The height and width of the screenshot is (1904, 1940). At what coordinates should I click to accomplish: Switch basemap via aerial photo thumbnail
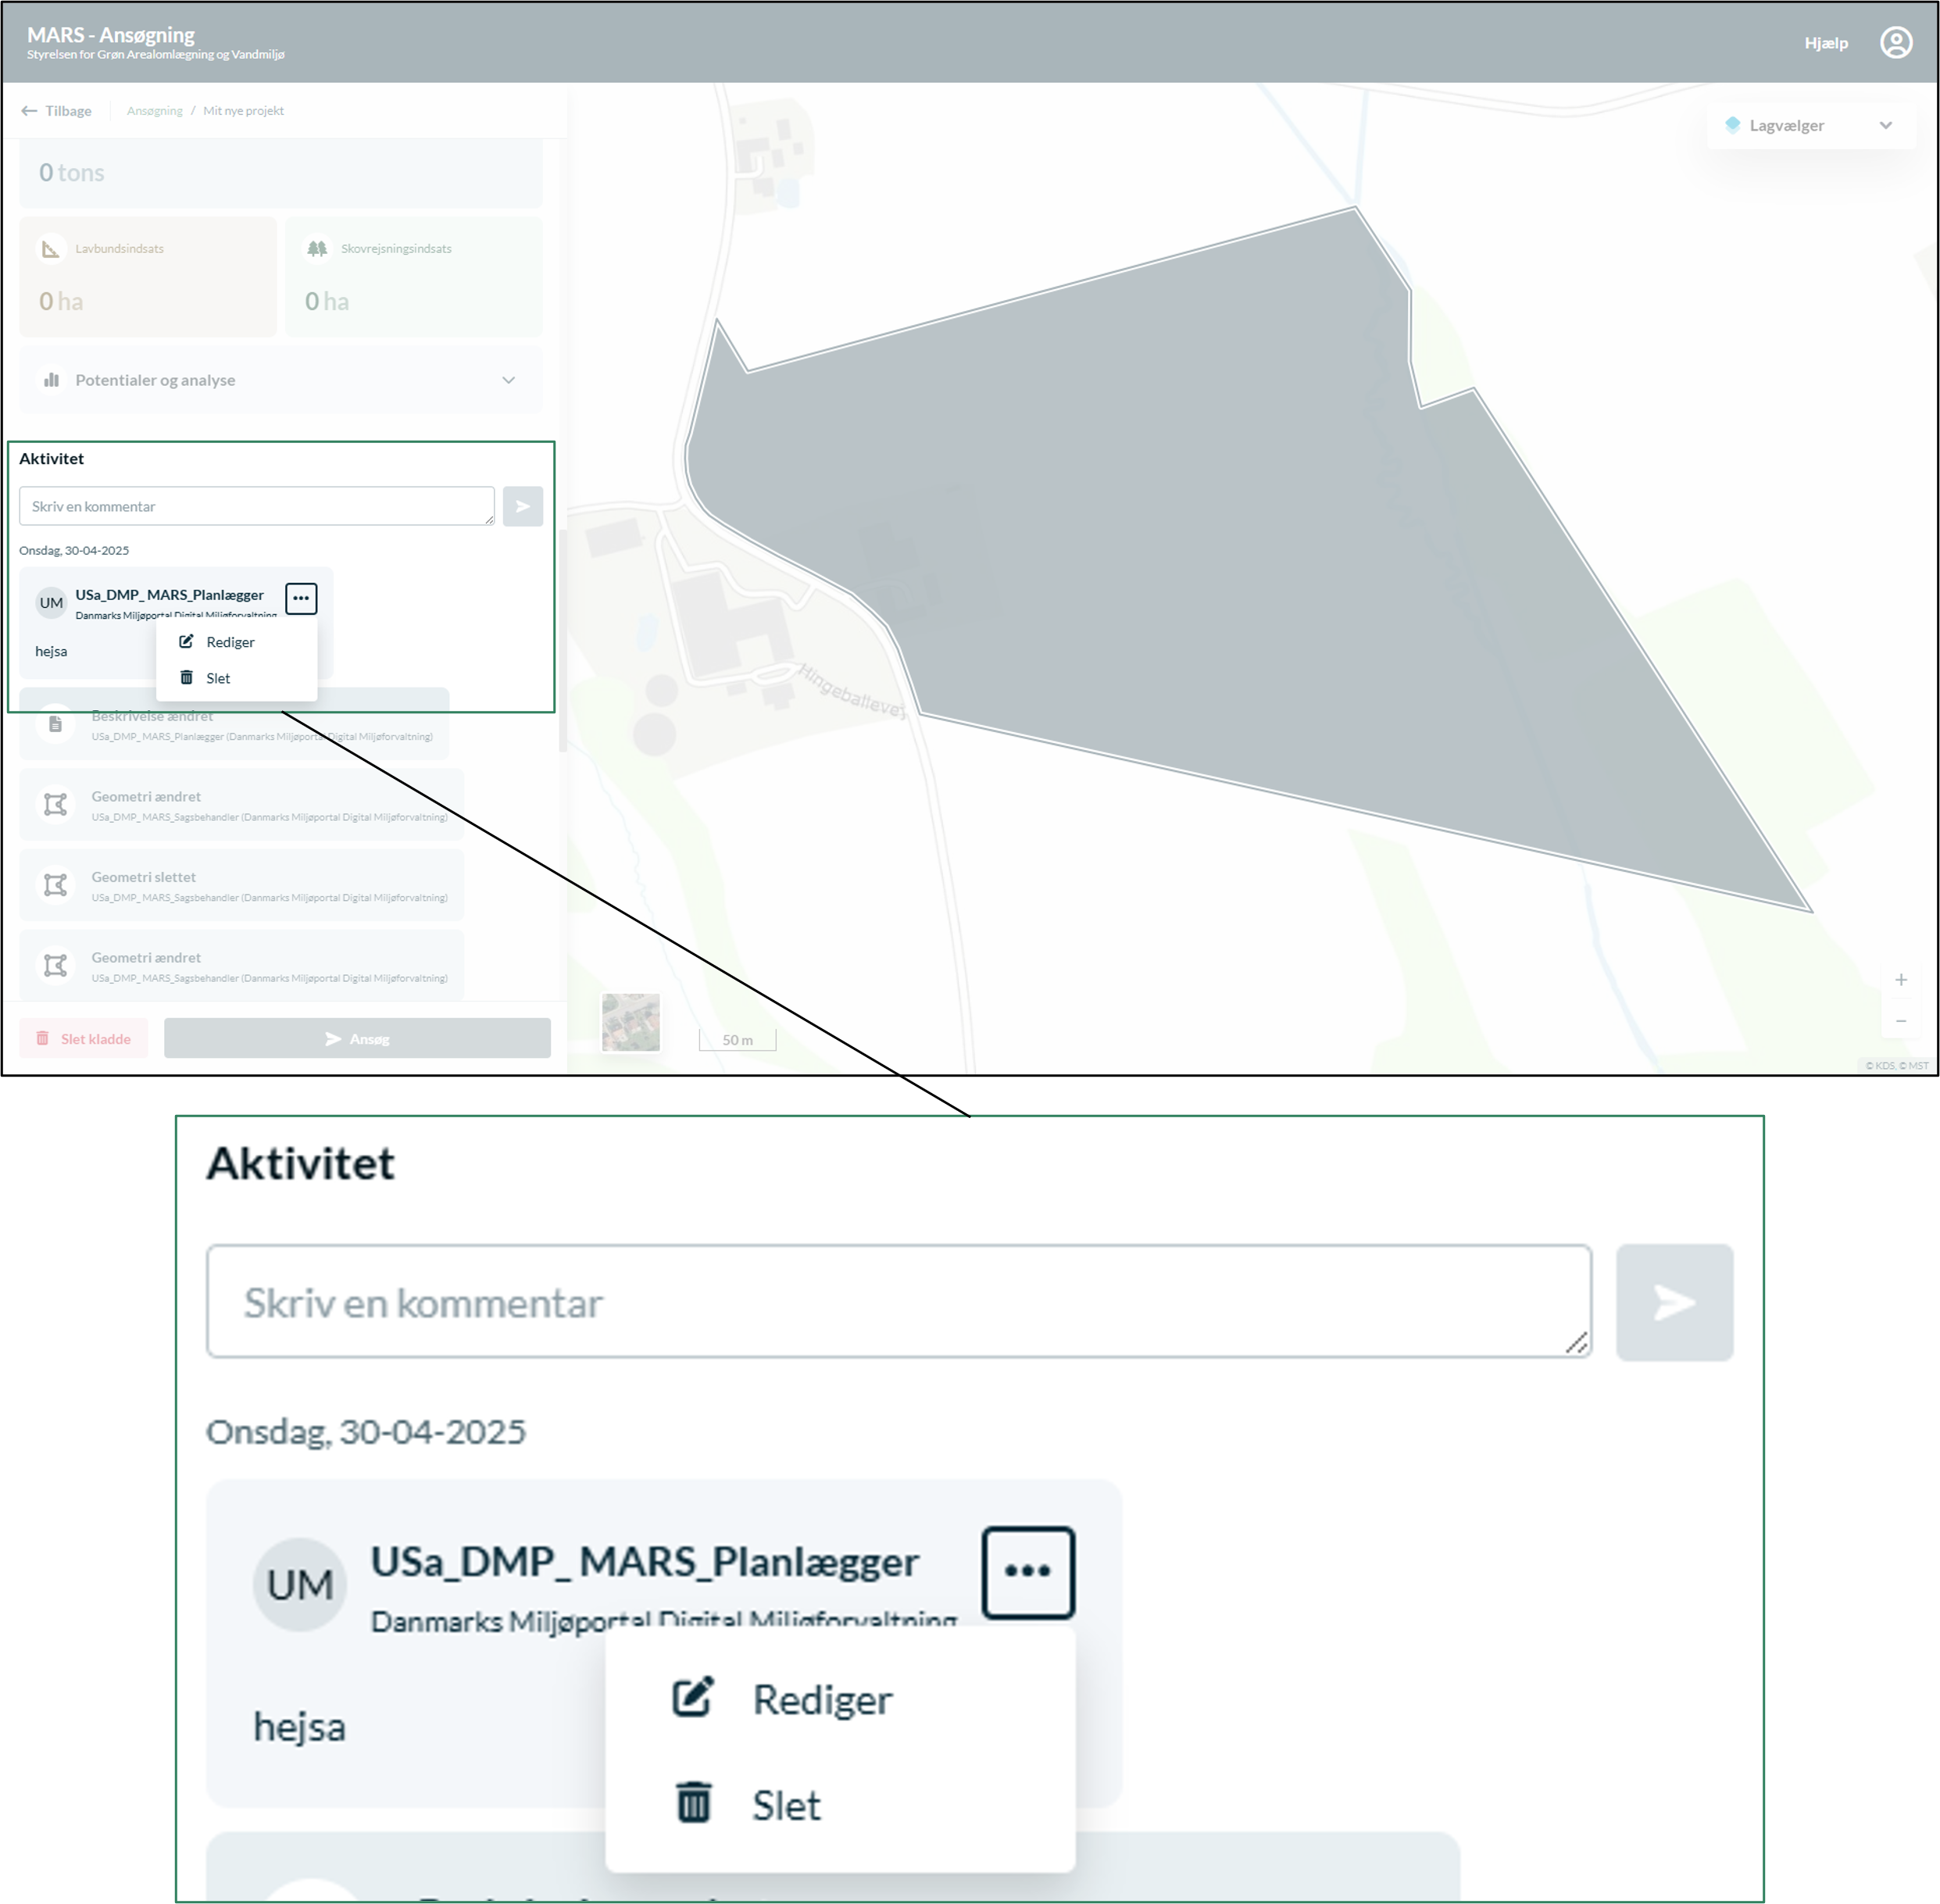click(630, 1022)
